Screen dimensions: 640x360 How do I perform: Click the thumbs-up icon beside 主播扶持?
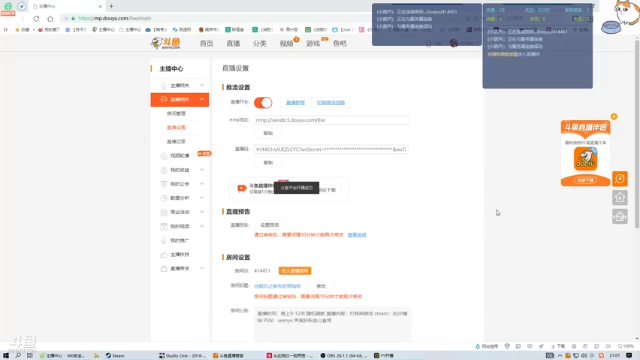click(x=164, y=255)
